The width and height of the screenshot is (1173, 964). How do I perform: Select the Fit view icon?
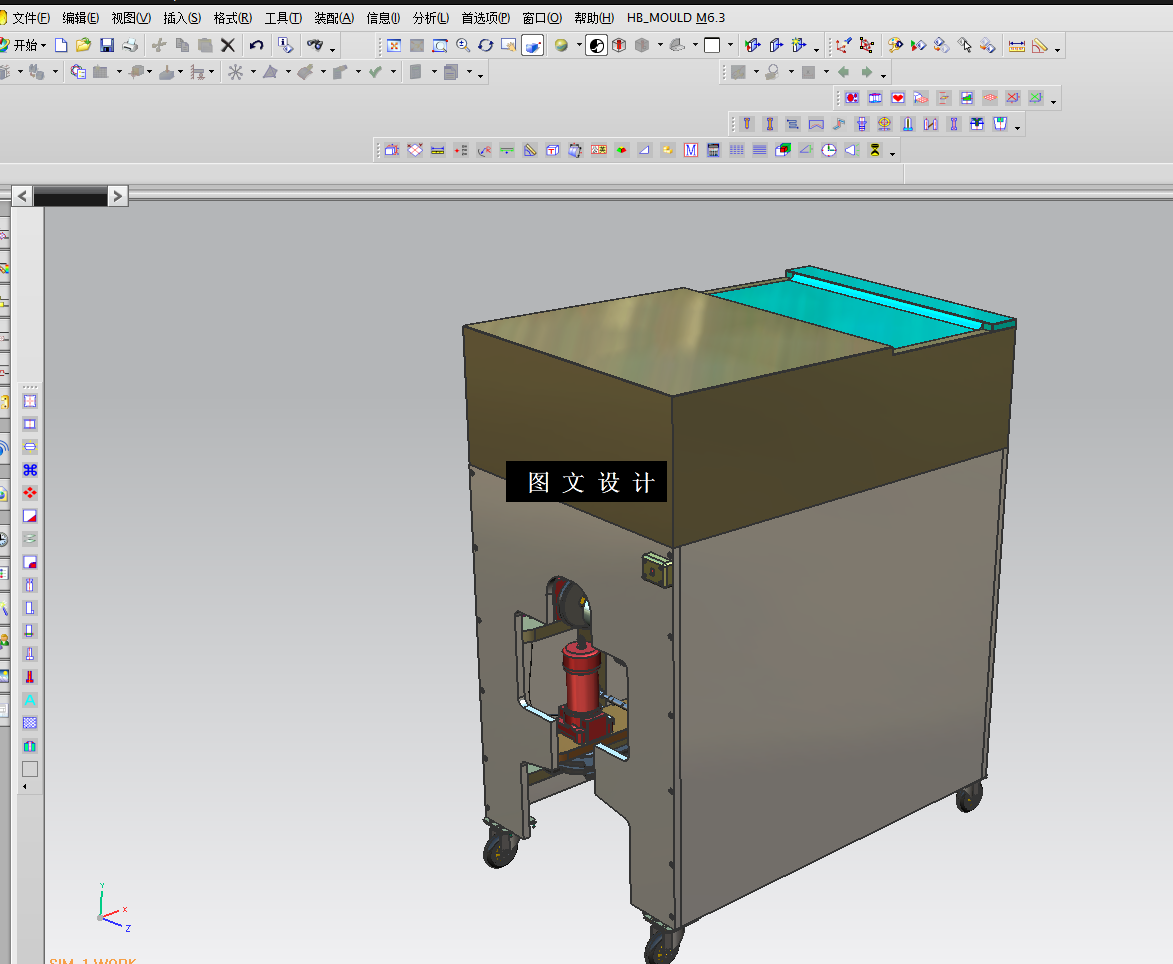click(394, 46)
